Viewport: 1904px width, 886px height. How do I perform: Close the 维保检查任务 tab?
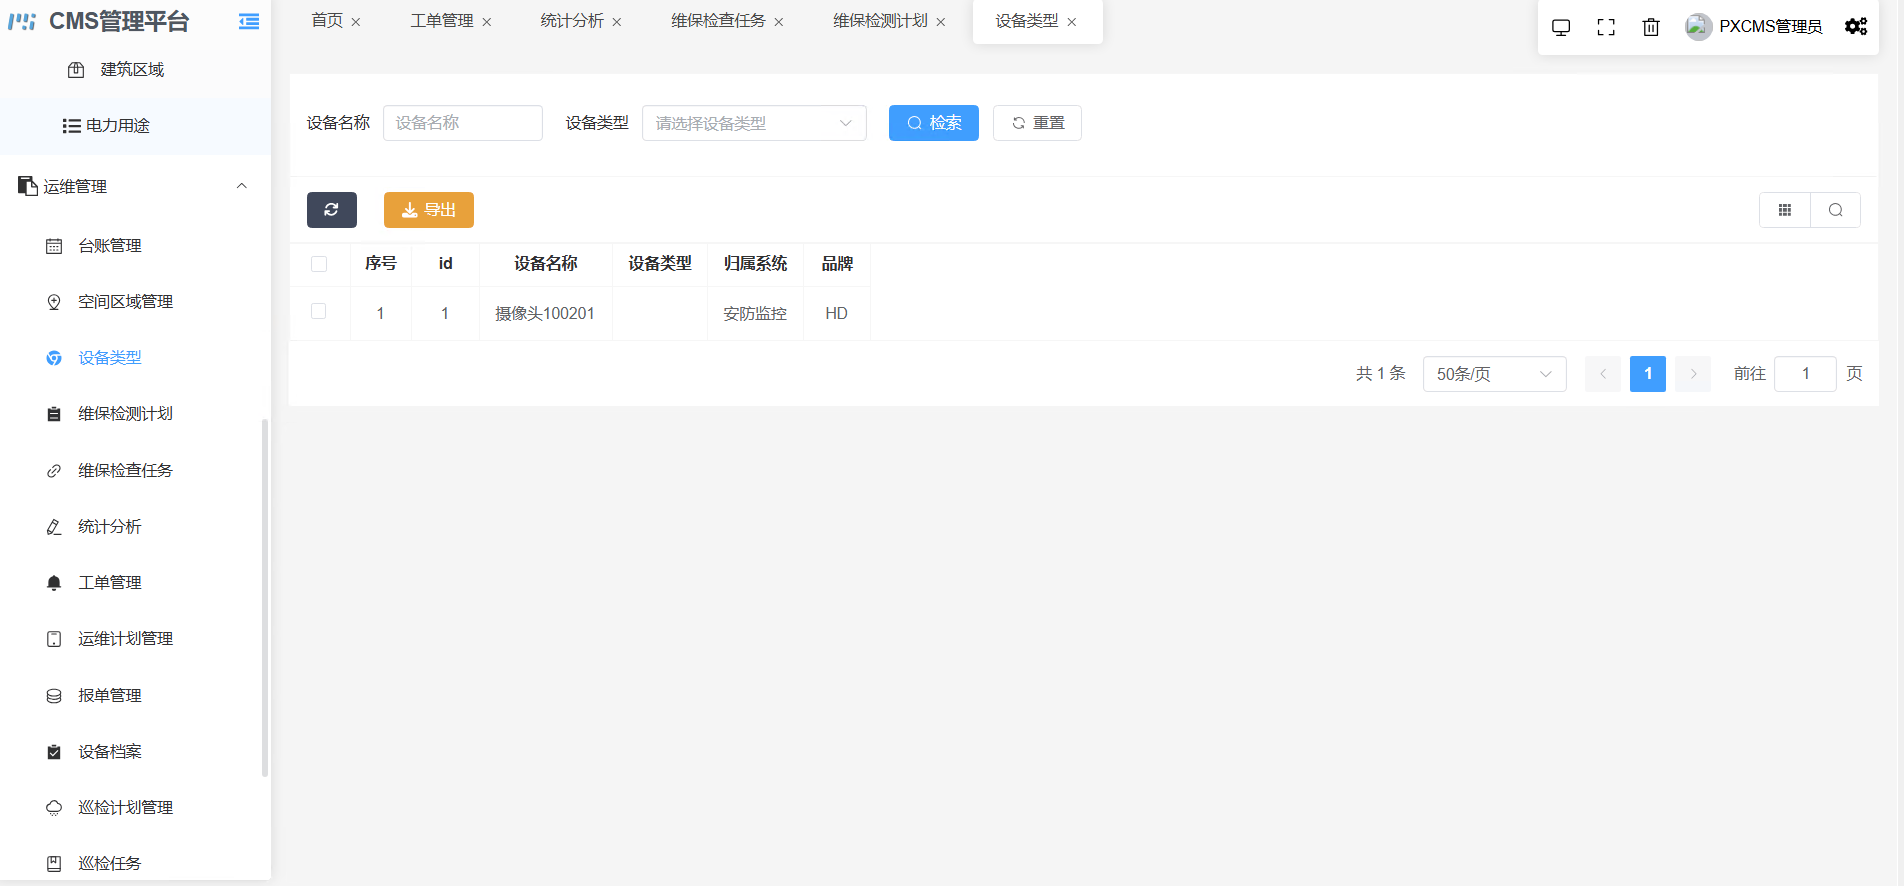tap(779, 22)
